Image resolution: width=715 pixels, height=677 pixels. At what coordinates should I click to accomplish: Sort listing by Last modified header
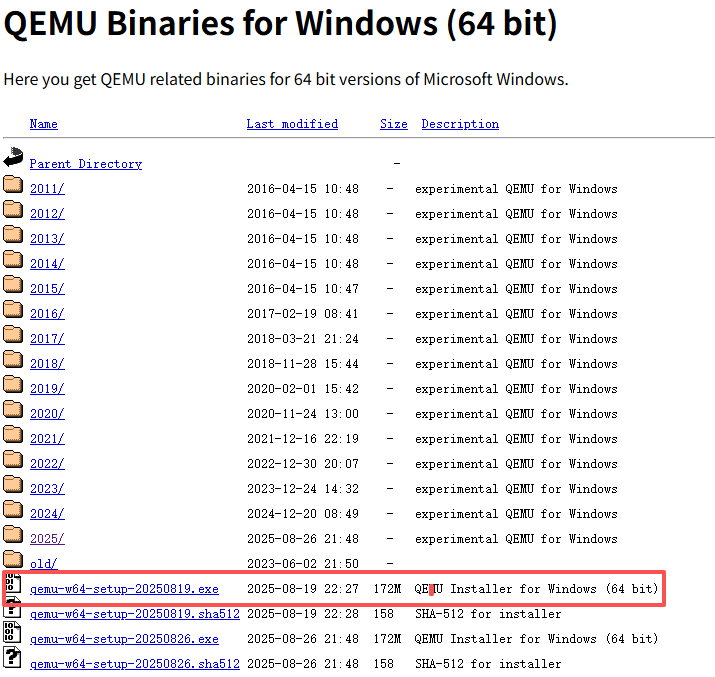[292, 124]
